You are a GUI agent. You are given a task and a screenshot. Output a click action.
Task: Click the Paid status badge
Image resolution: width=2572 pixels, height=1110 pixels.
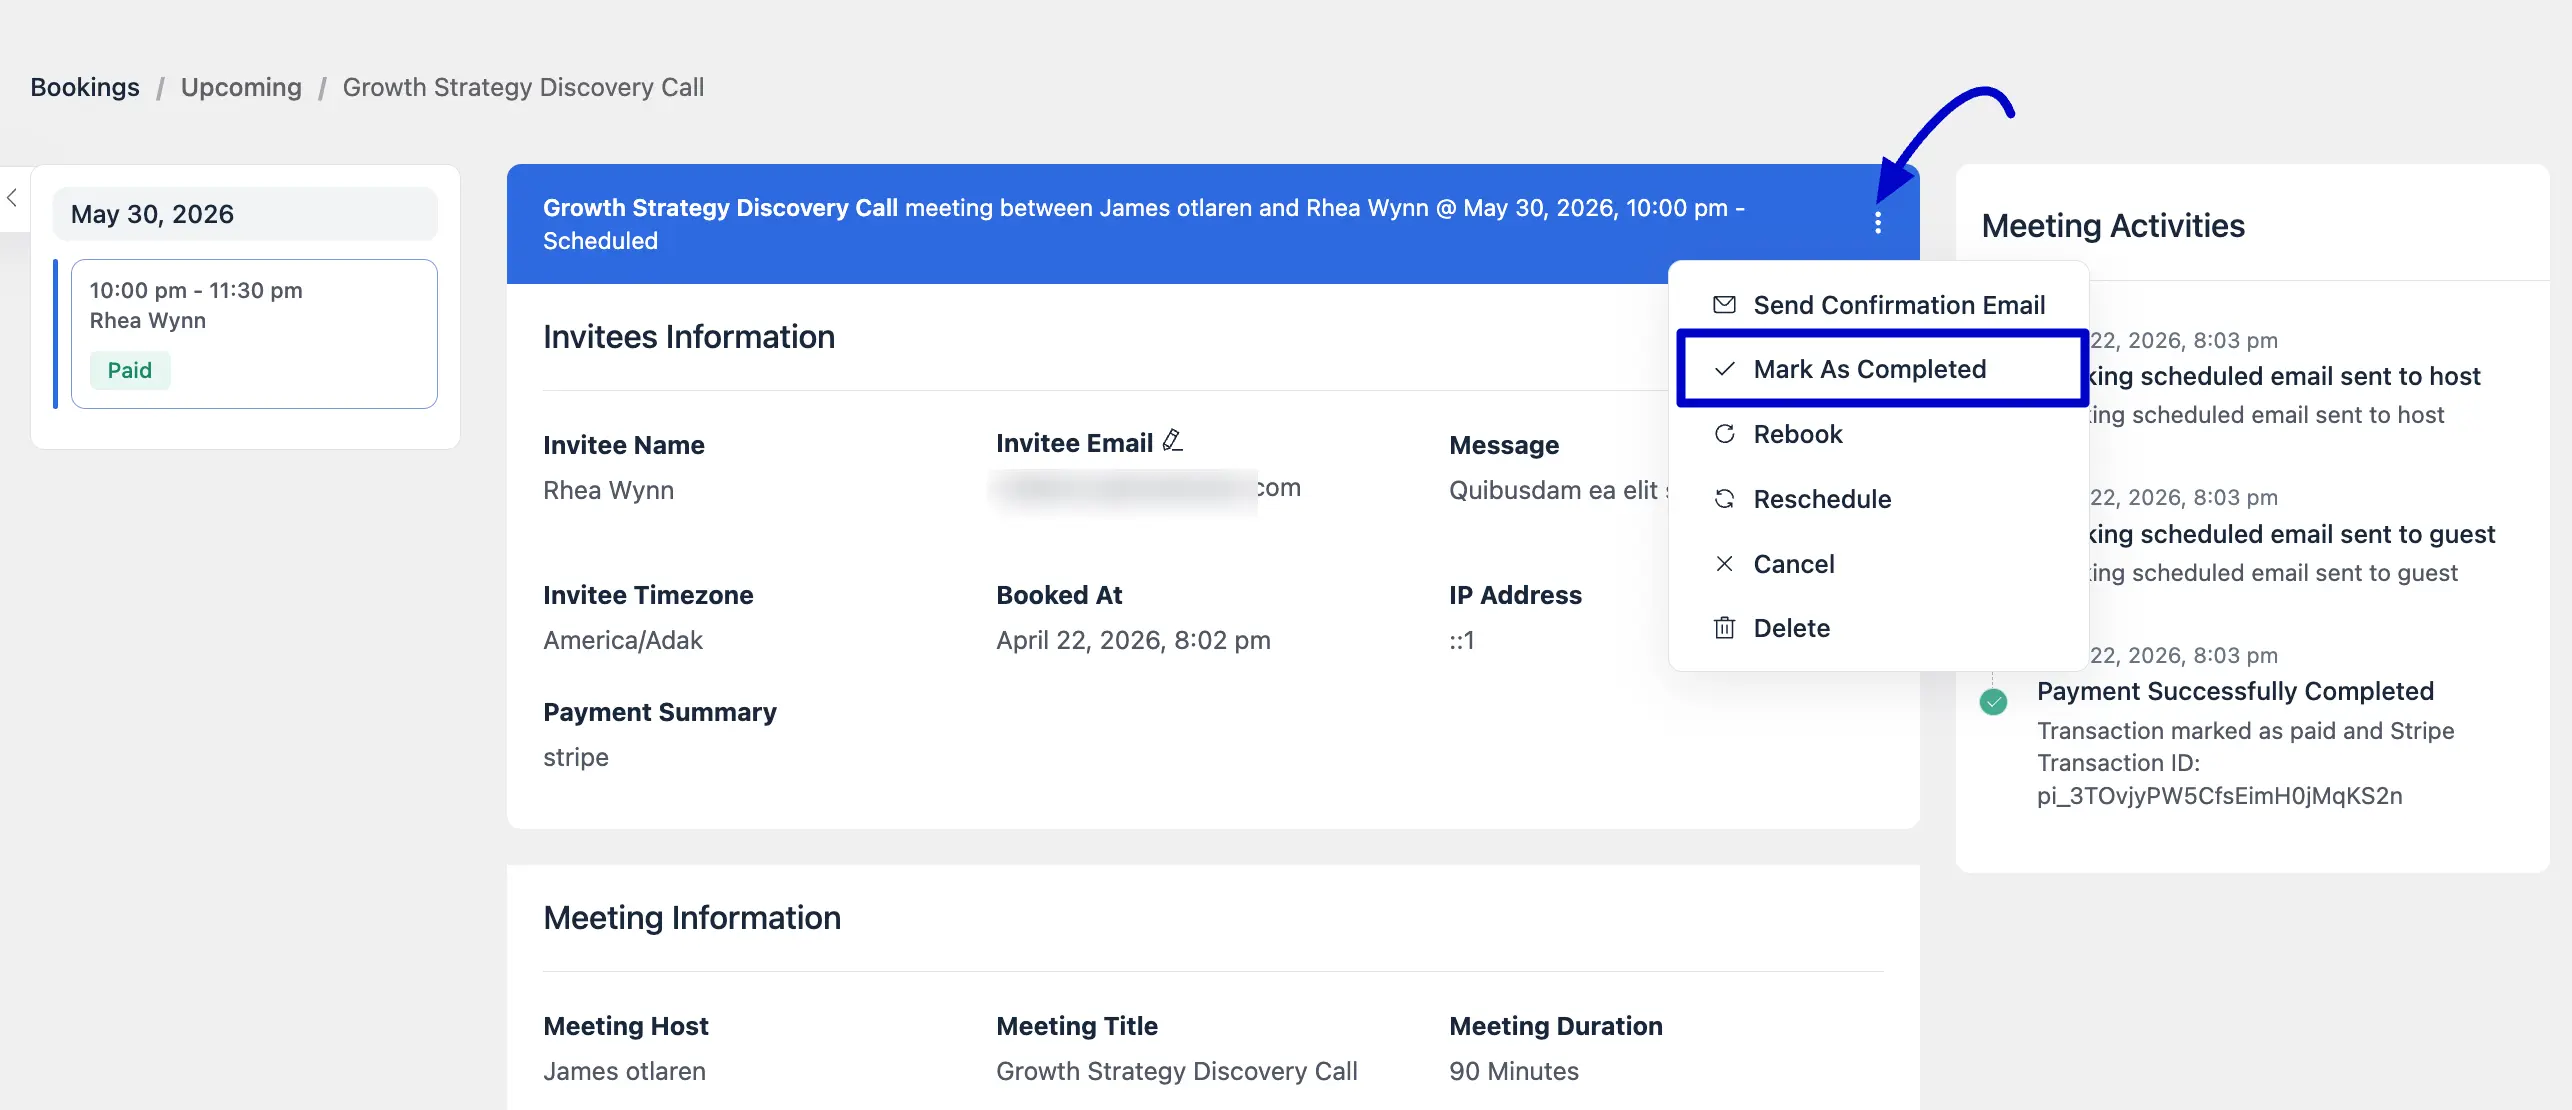(x=130, y=370)
